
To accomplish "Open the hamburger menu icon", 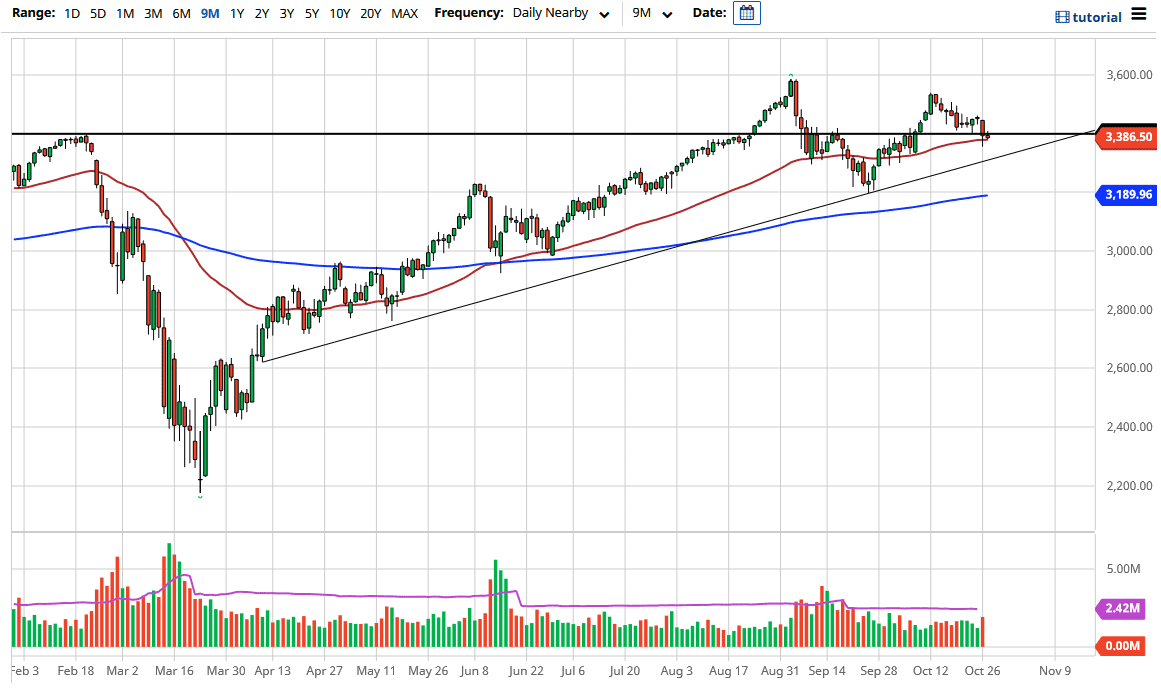I will click(1139, 15).
